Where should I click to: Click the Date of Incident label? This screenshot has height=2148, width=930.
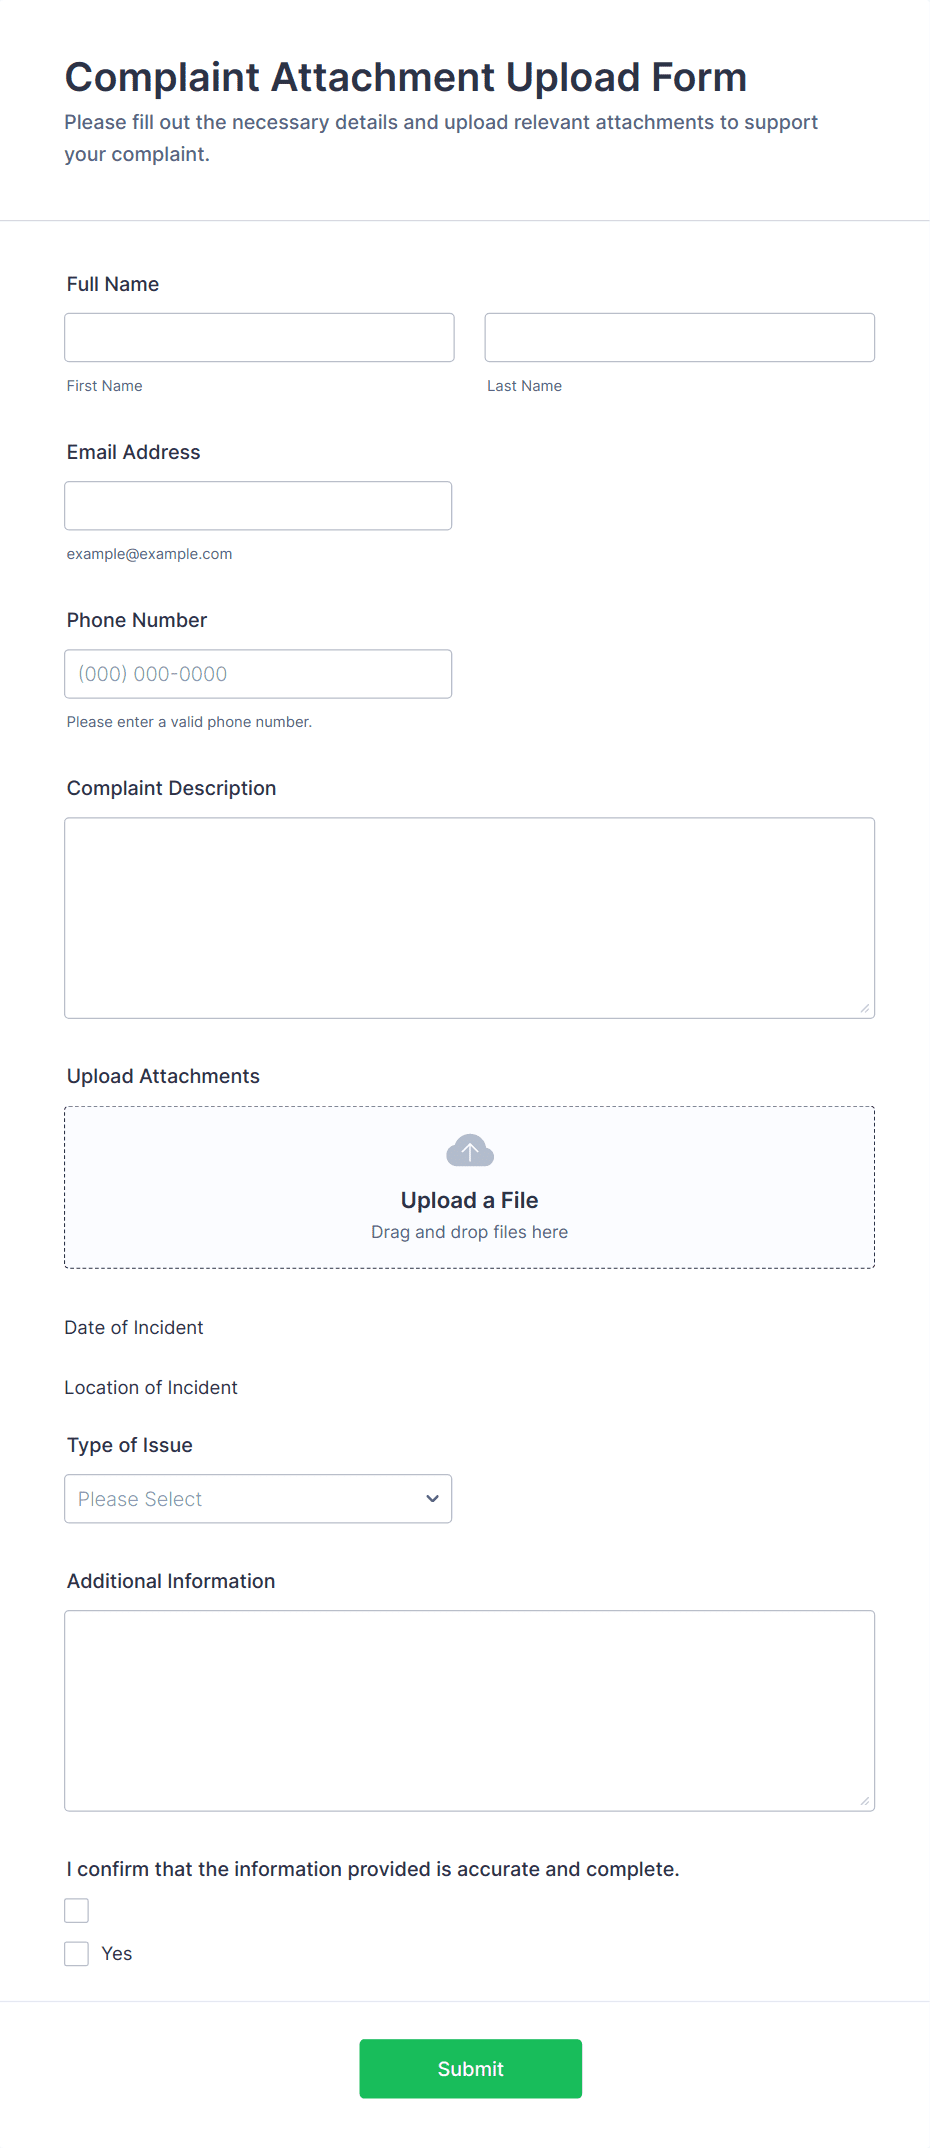pos(134,1327)
